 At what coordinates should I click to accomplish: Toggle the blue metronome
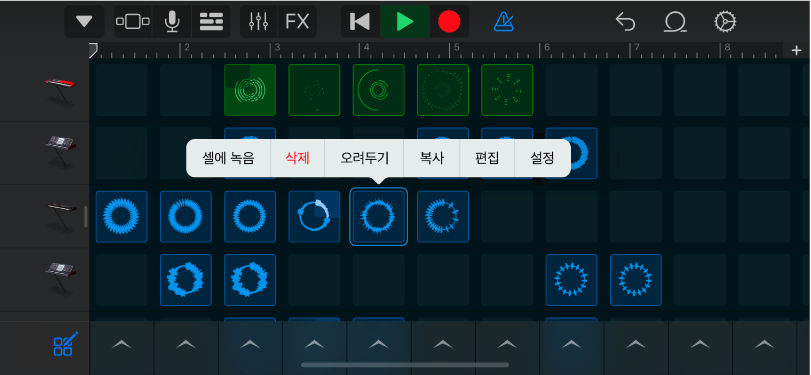click(x=504, y=22)
